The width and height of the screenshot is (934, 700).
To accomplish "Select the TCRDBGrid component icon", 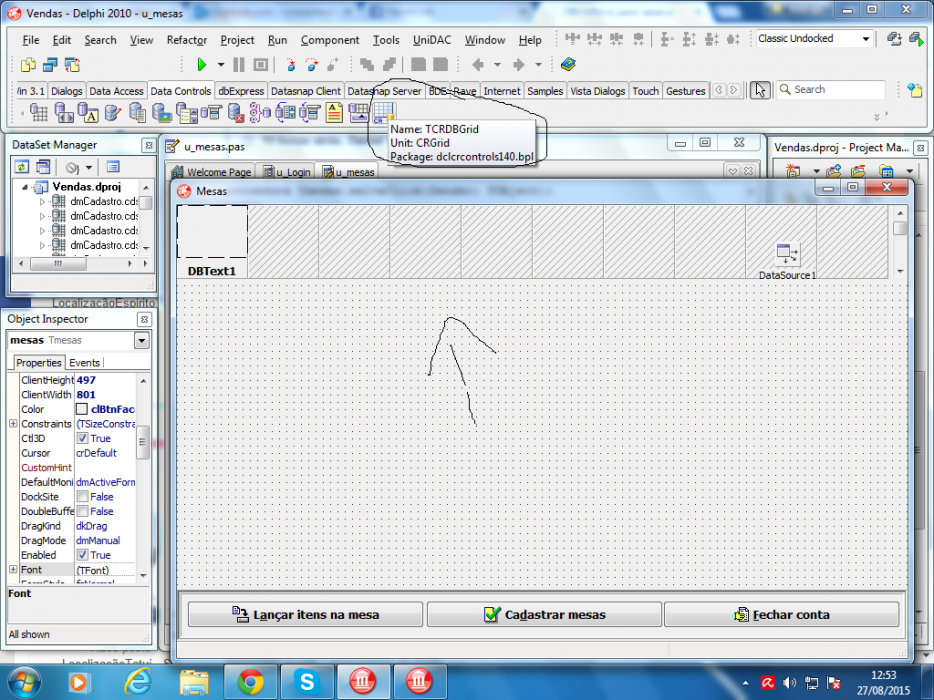I will click(x=384, y=112).
